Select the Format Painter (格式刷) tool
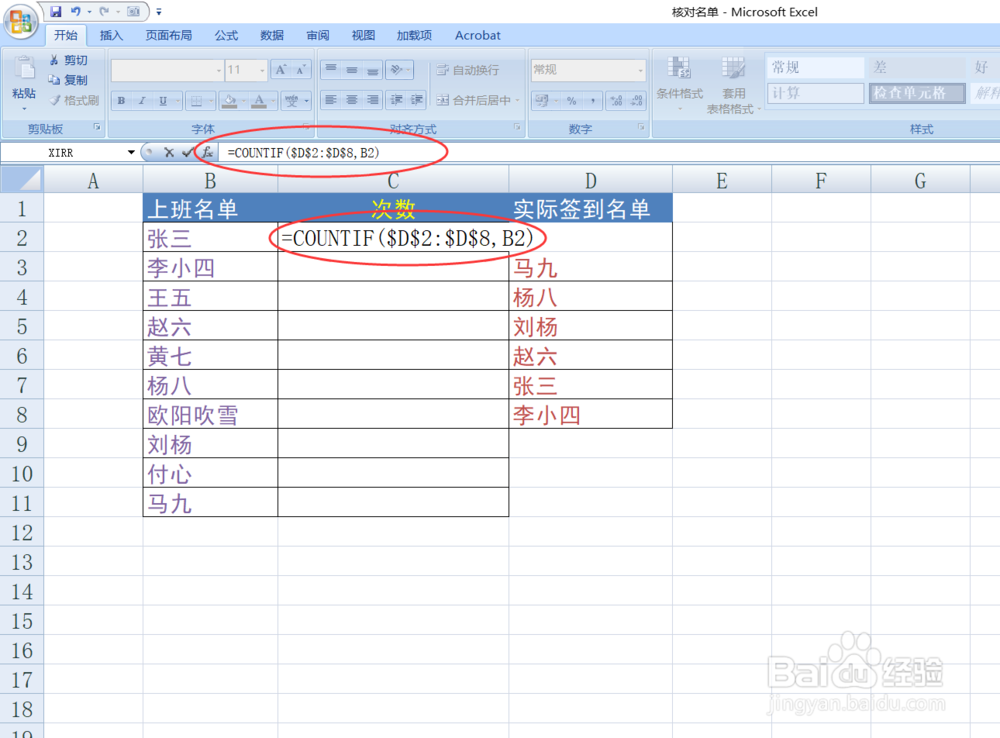The height and width of the screenshot is (738, 1000). [70, 100]
